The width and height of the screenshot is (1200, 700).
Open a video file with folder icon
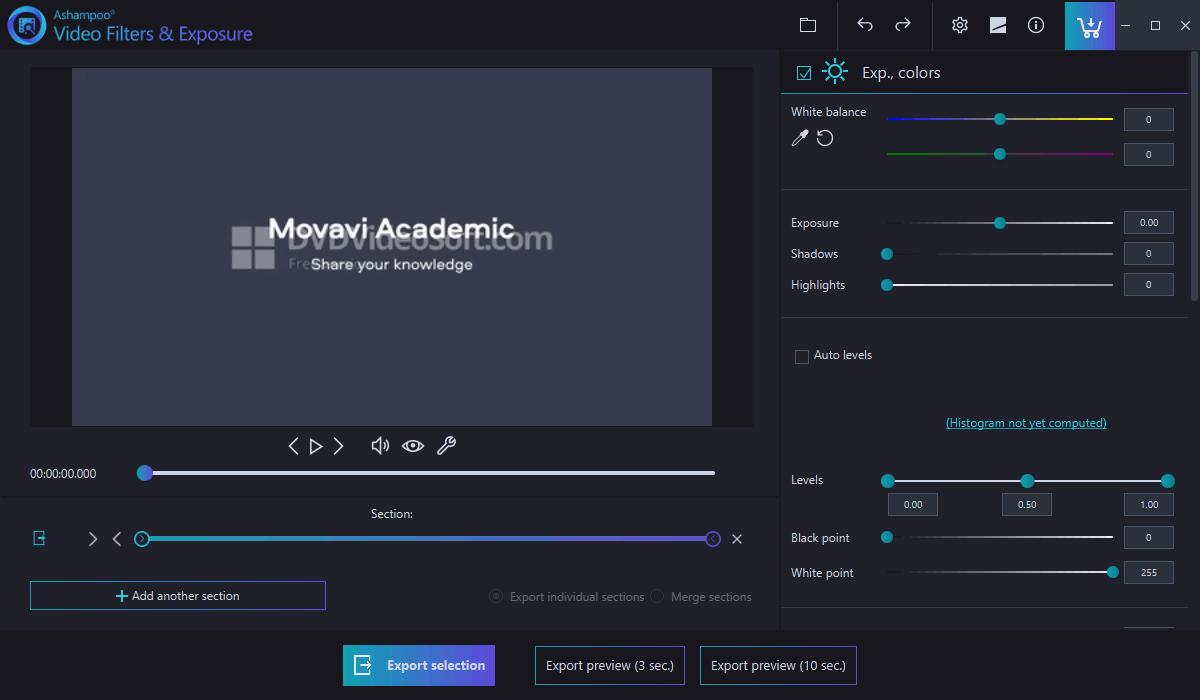808,25
